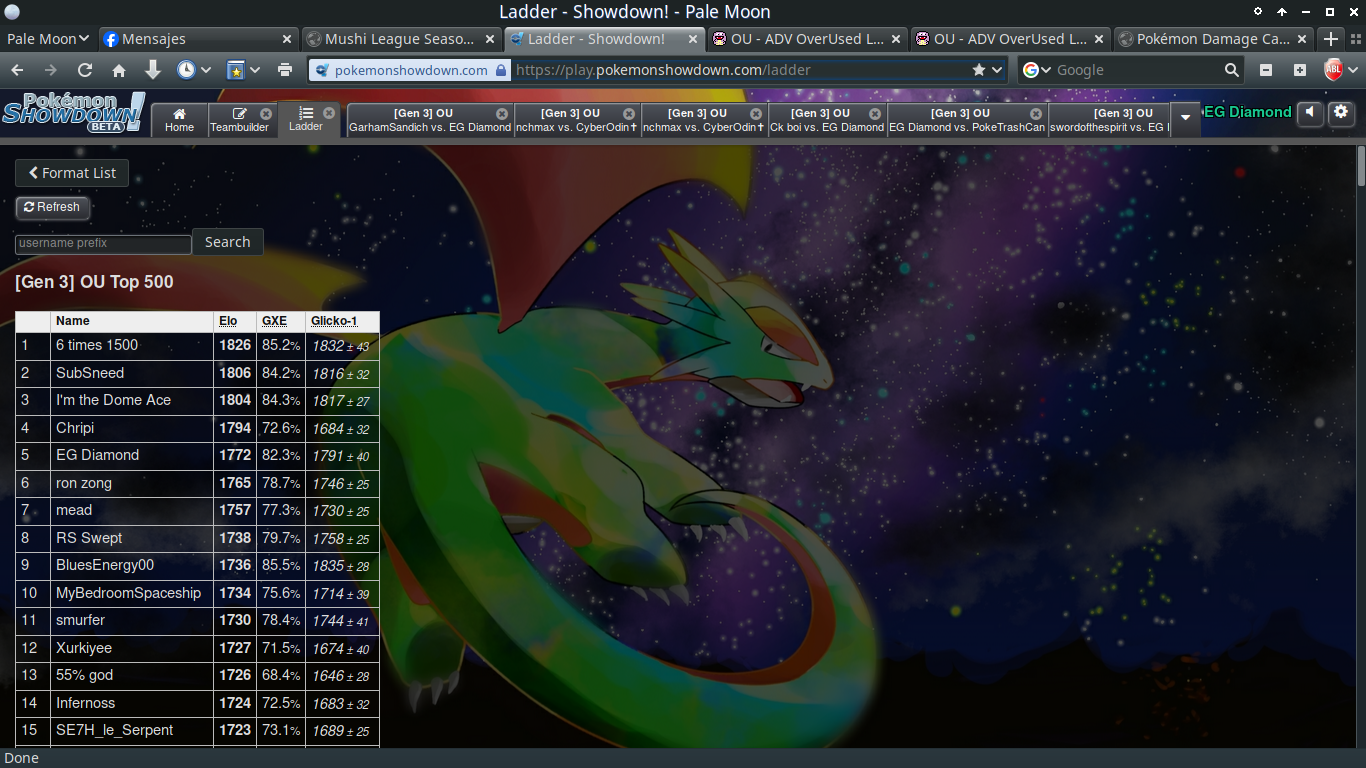Go to the browser home page icon
The height and width of the screenshot is (768, 1366).
coord(119,70)
